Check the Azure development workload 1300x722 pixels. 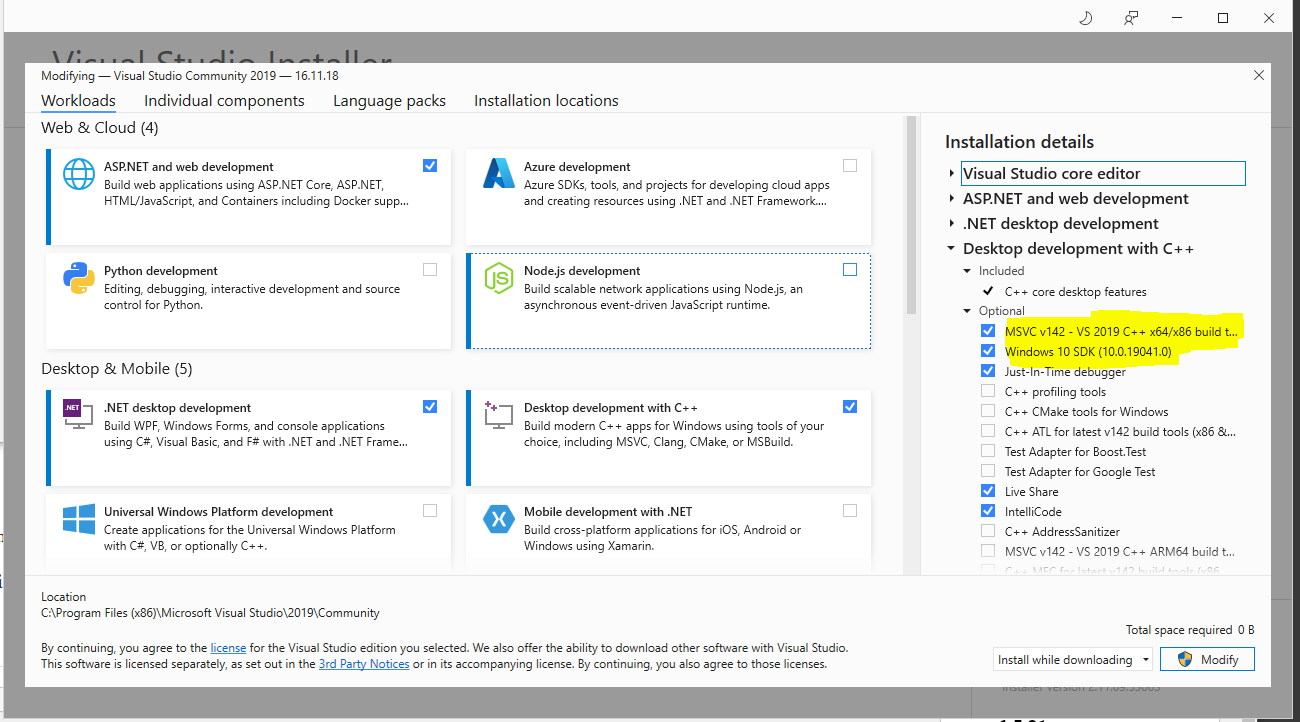(850, 166)
